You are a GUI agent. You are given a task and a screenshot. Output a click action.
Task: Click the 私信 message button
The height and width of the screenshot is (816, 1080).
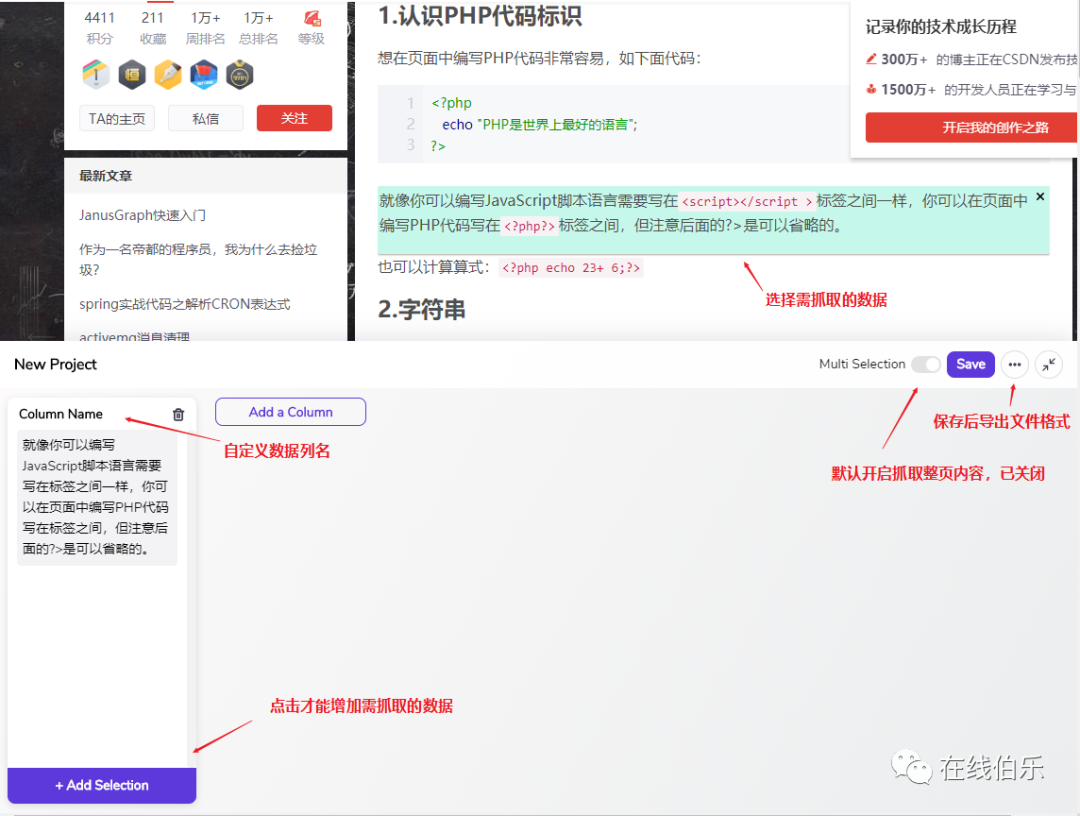coord(205,118)
